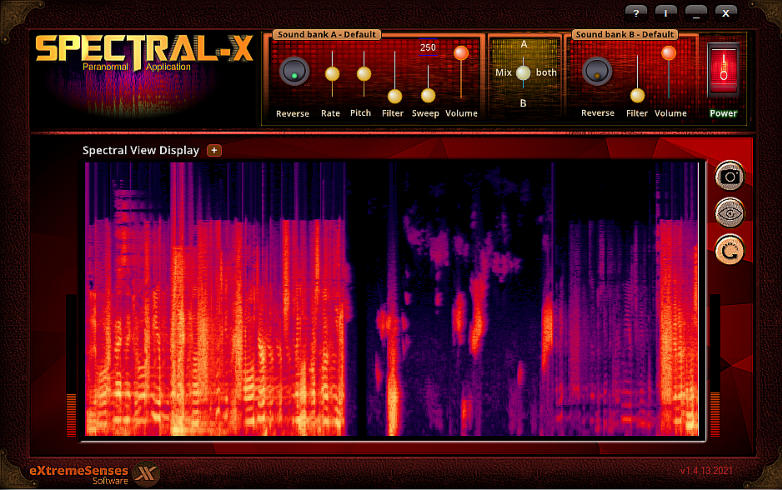Open help with the question mark button
The image size is (782, 490).
tap(636, 13)
